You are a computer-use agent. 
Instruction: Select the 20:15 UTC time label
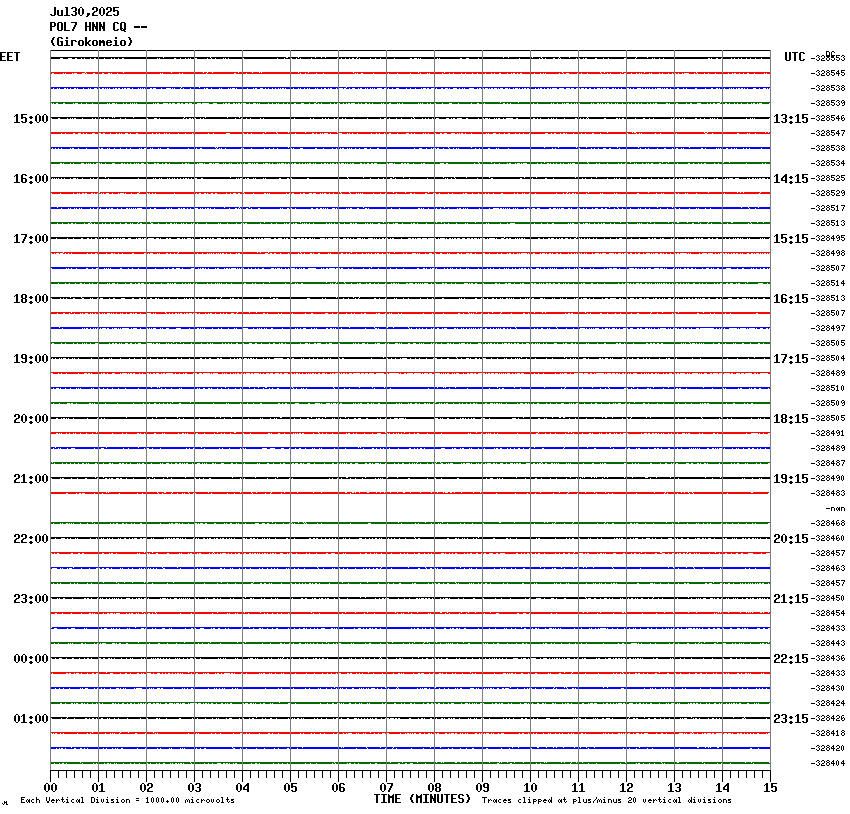pos(790,539)
